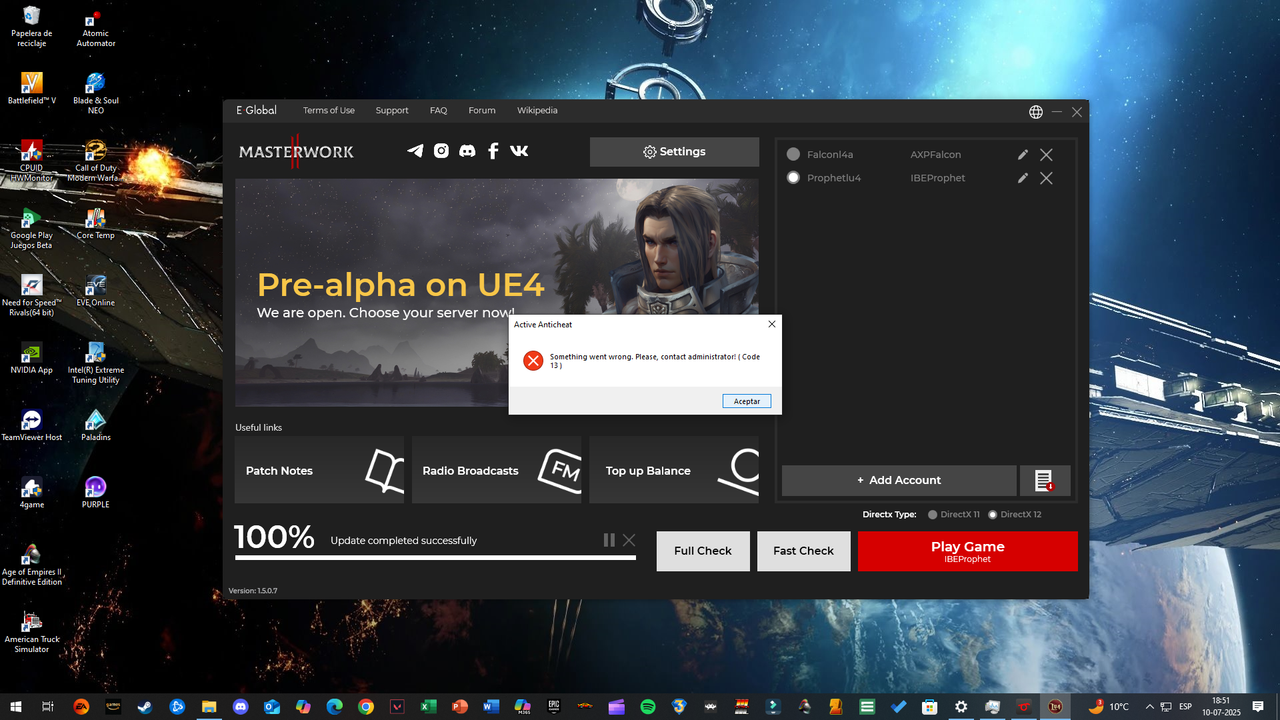Click Aceptar in the Anticheat dialog
Image resolution: width=1280 pixels, height=720 pixels.
click(x=747, y=401)
